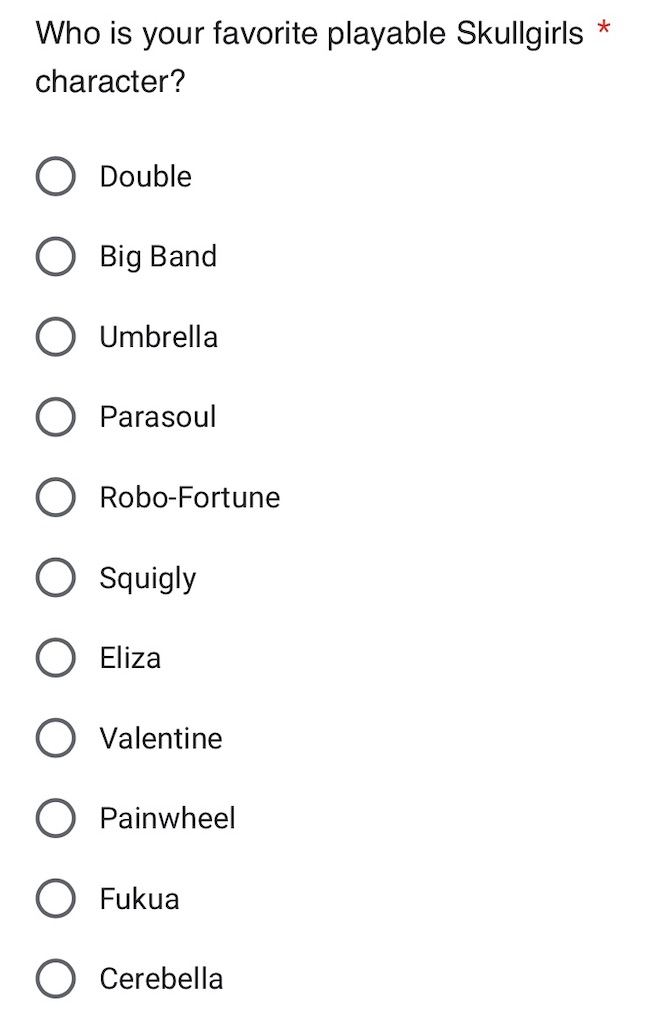The width and height of the screenshot is (658, 1024).
Task: Select the Double radio button
Action: (55, 176)
